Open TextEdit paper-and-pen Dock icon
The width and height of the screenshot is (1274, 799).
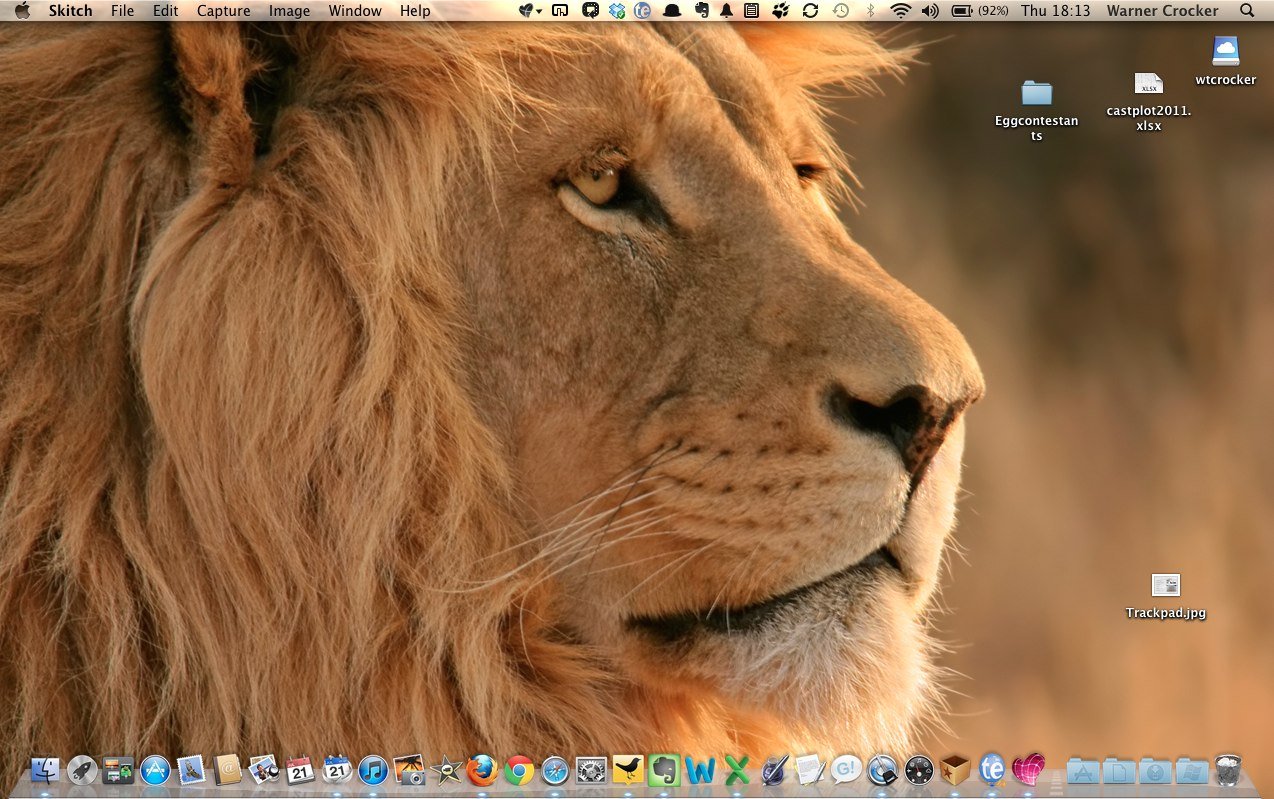tap(810, 770)
